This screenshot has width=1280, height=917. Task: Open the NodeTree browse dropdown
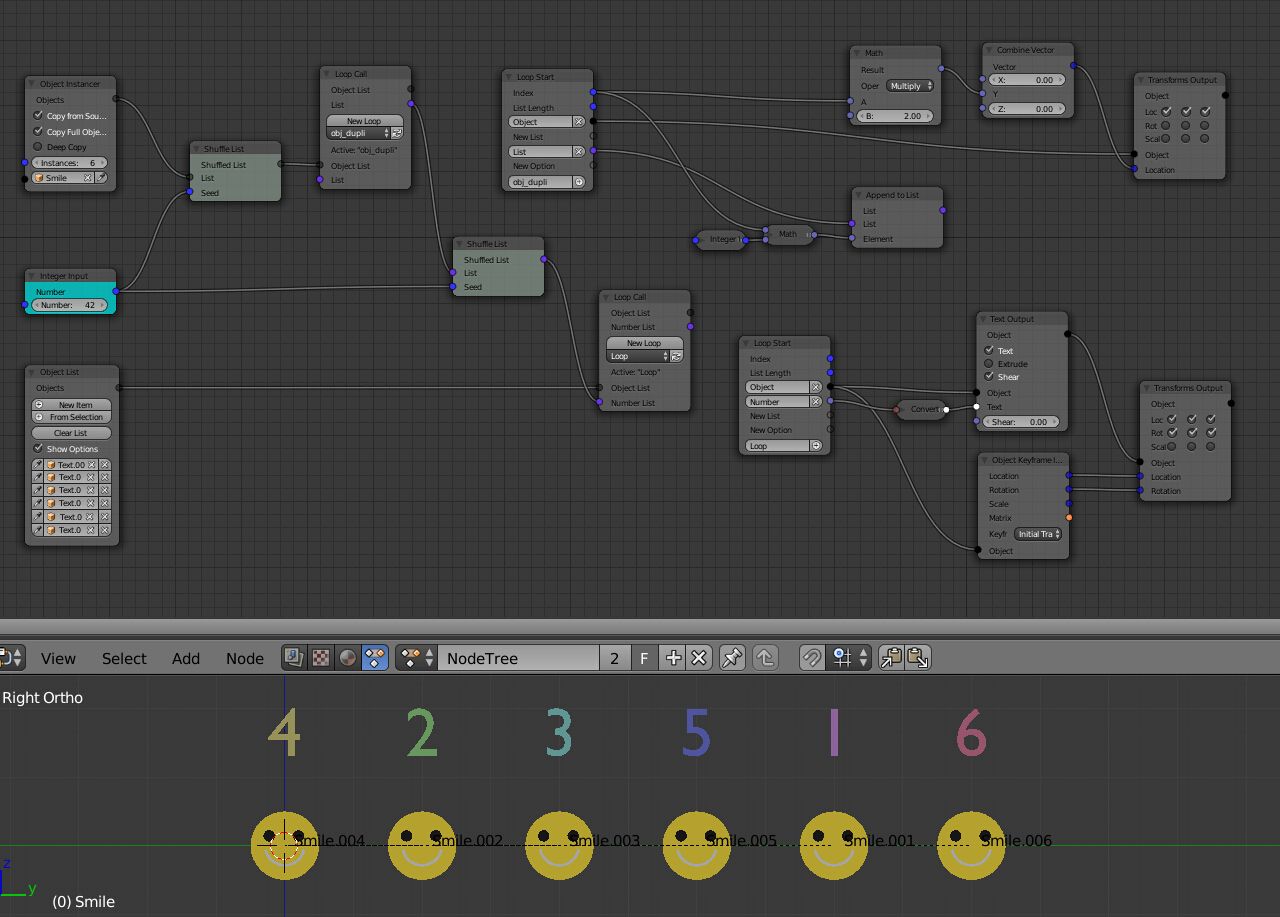[417, 658]
